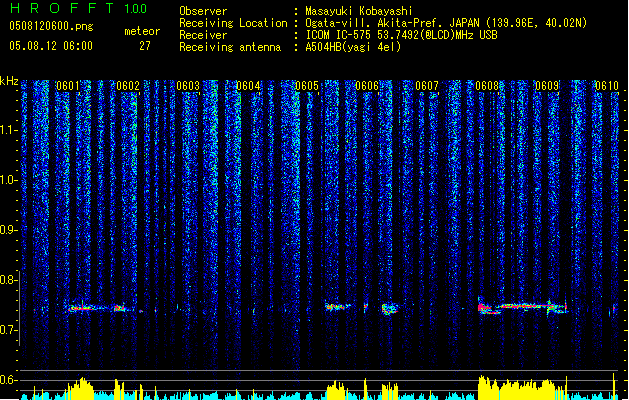Click the meteor echo just after 0605
The width and height of the screenshot is (629, 400).
coord(337,307)
